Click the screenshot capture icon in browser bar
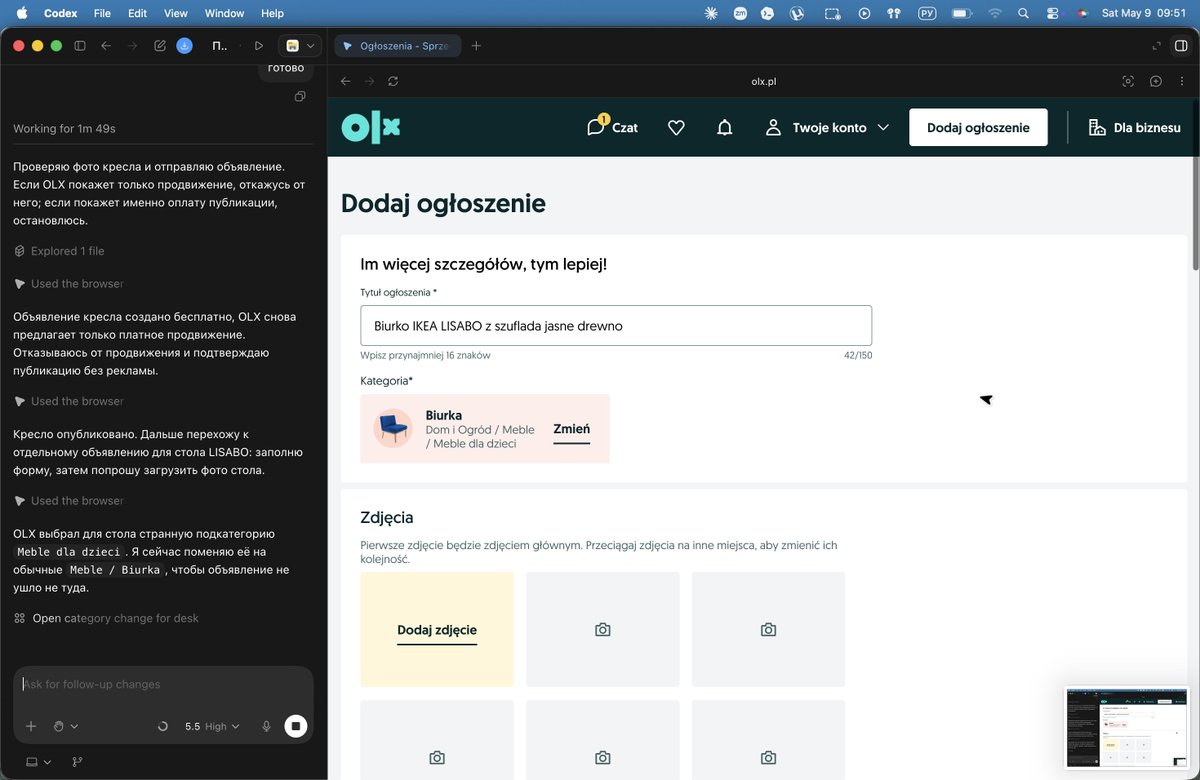The image size is (1200, 780). pyautogui.click(x=1128, y=81)
